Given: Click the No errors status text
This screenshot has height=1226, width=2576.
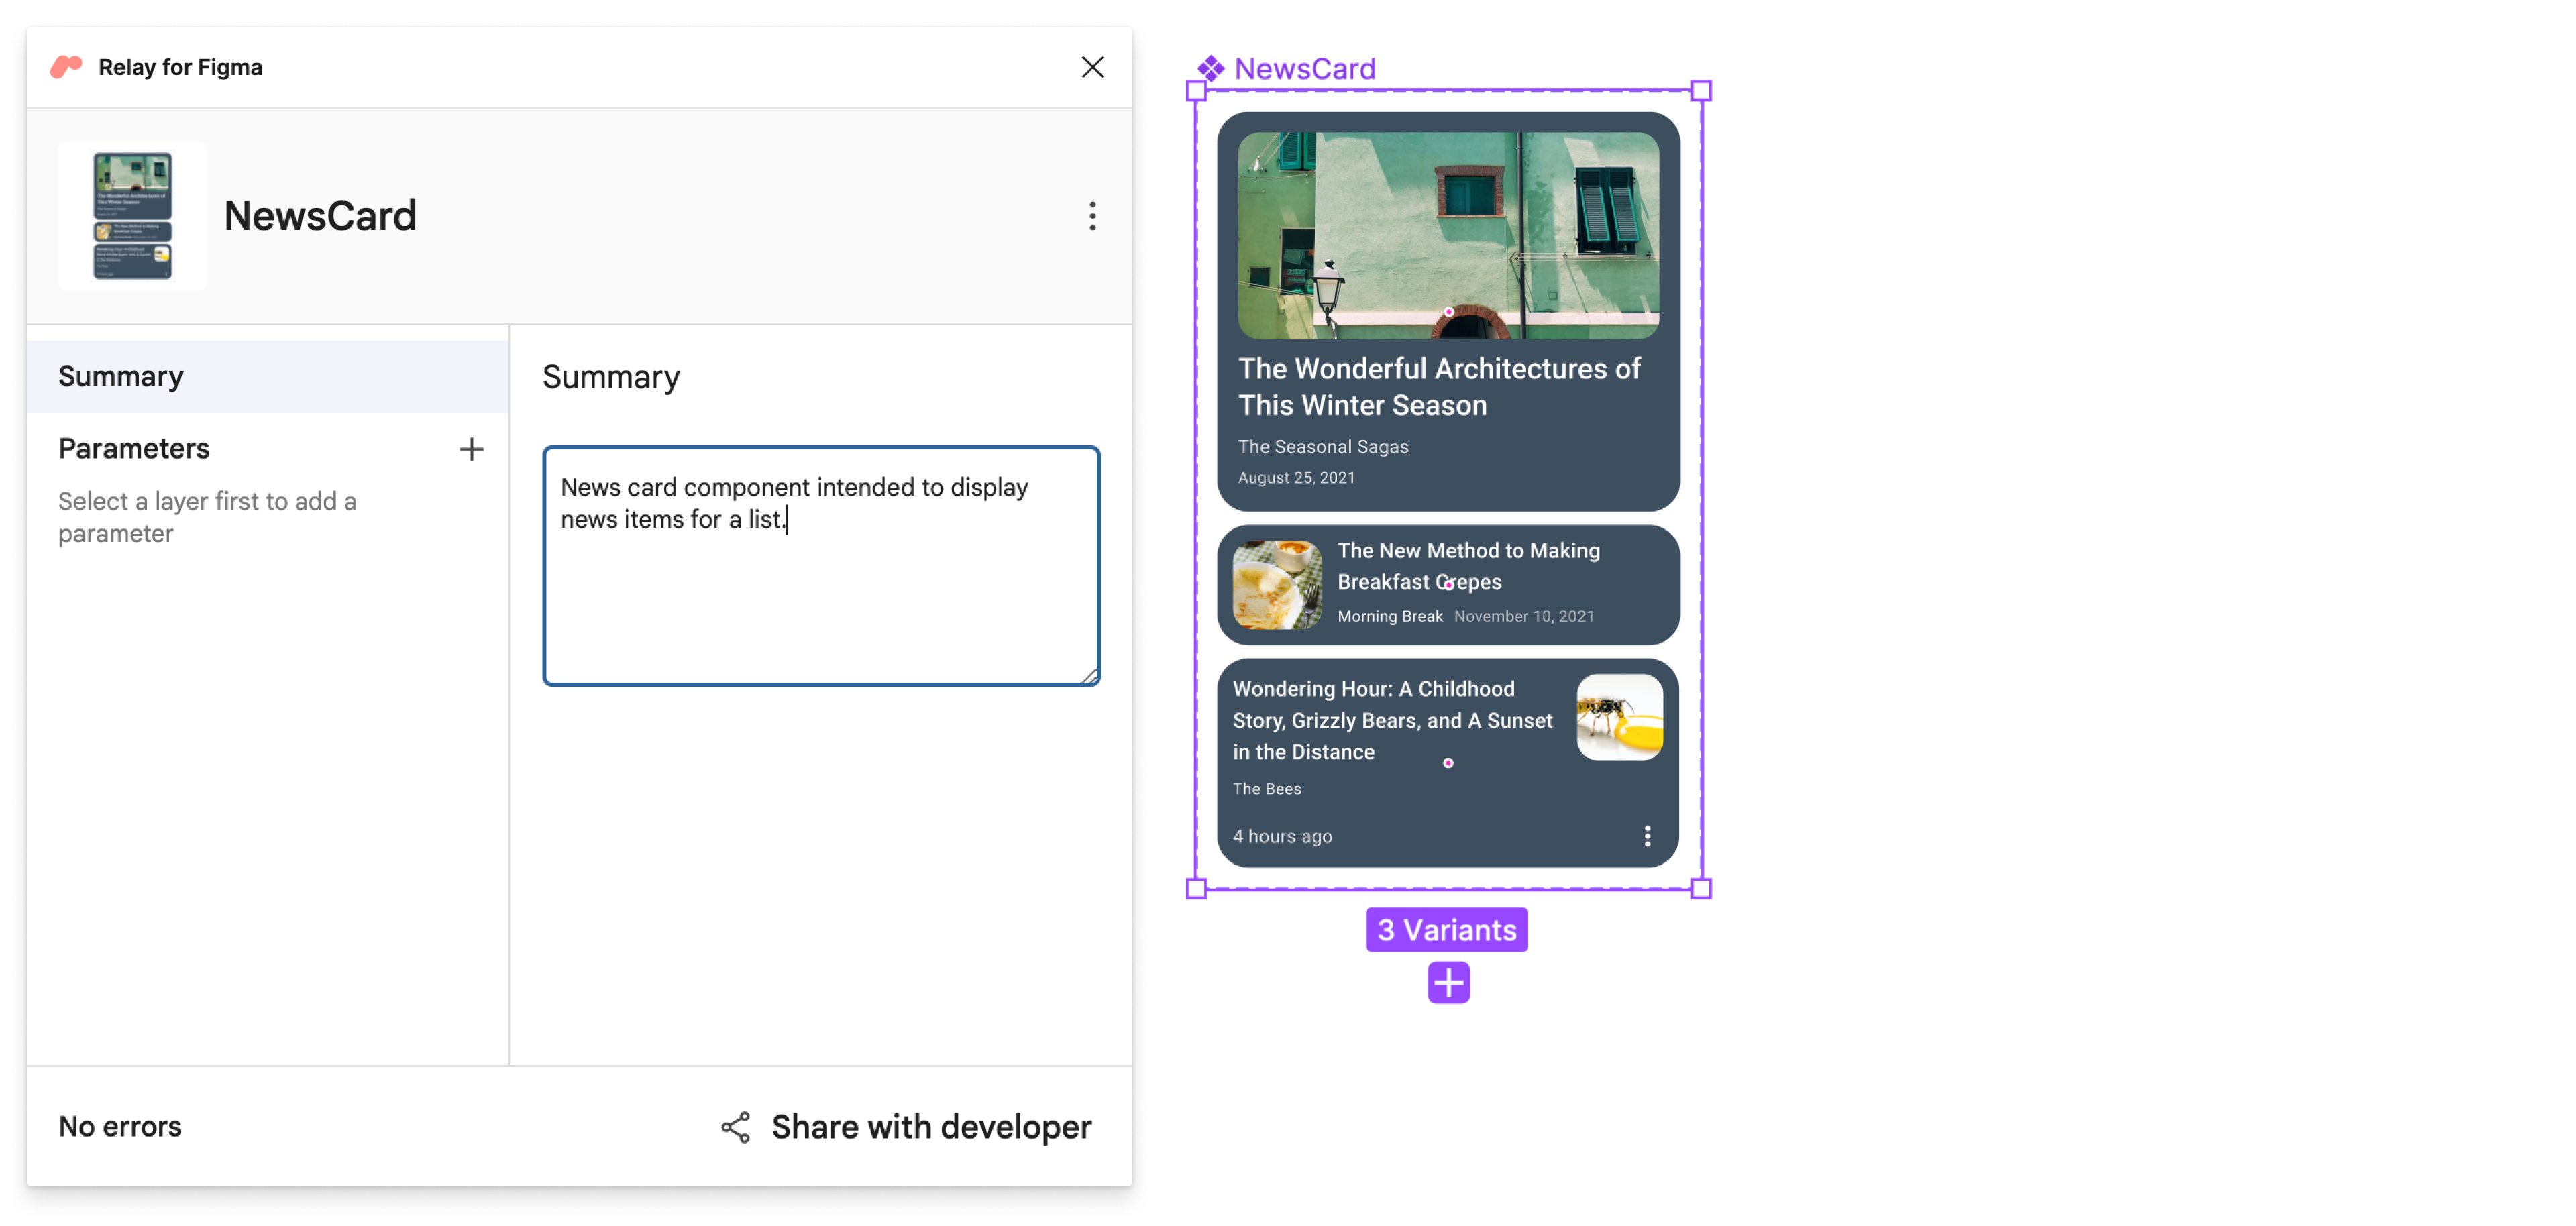Looking at the screenshot, I should [120, 1127].
